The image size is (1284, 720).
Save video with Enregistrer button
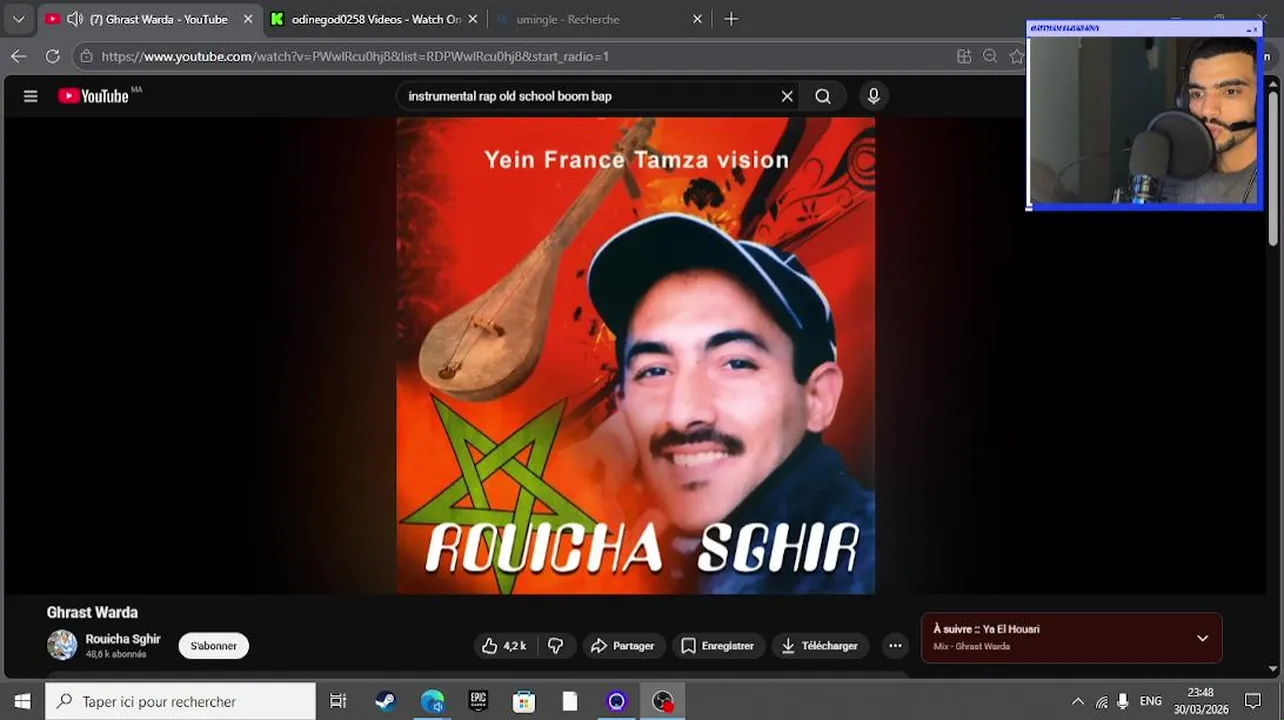pyautogui.click(x=718, y=646)
